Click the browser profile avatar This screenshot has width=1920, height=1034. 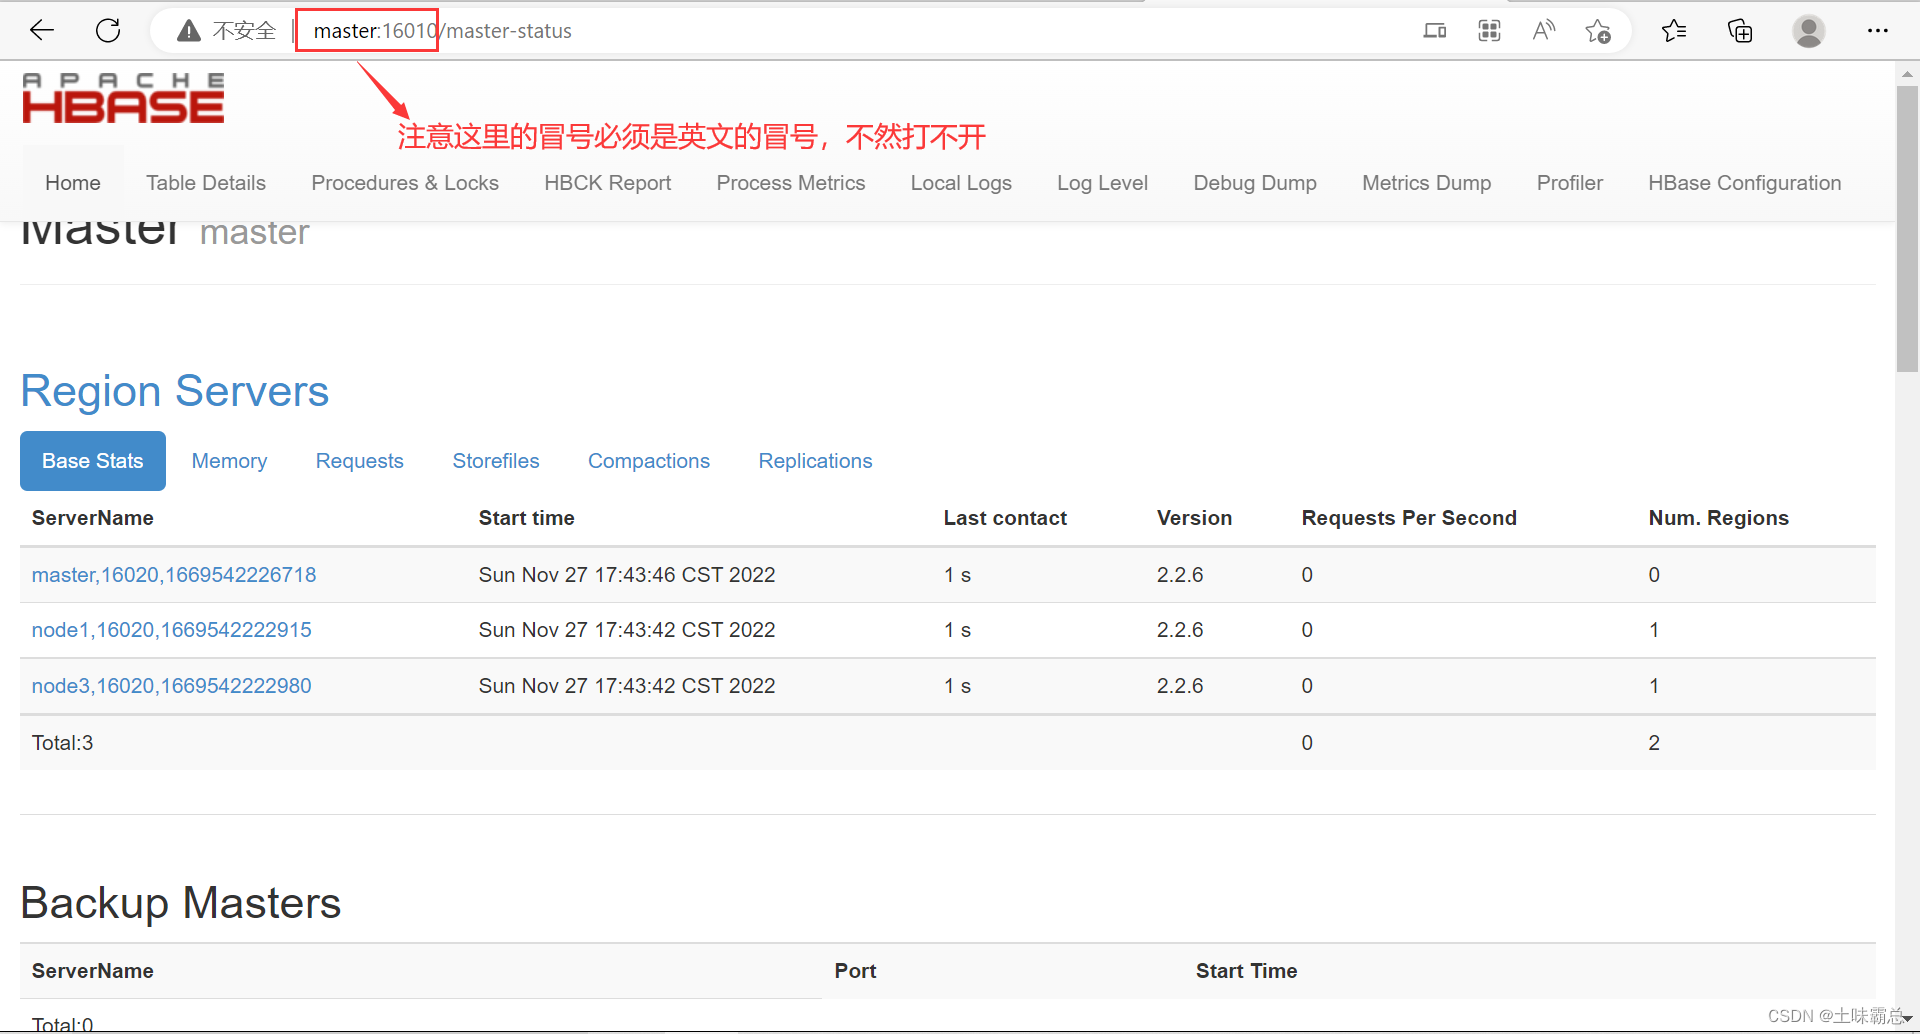1808,31
